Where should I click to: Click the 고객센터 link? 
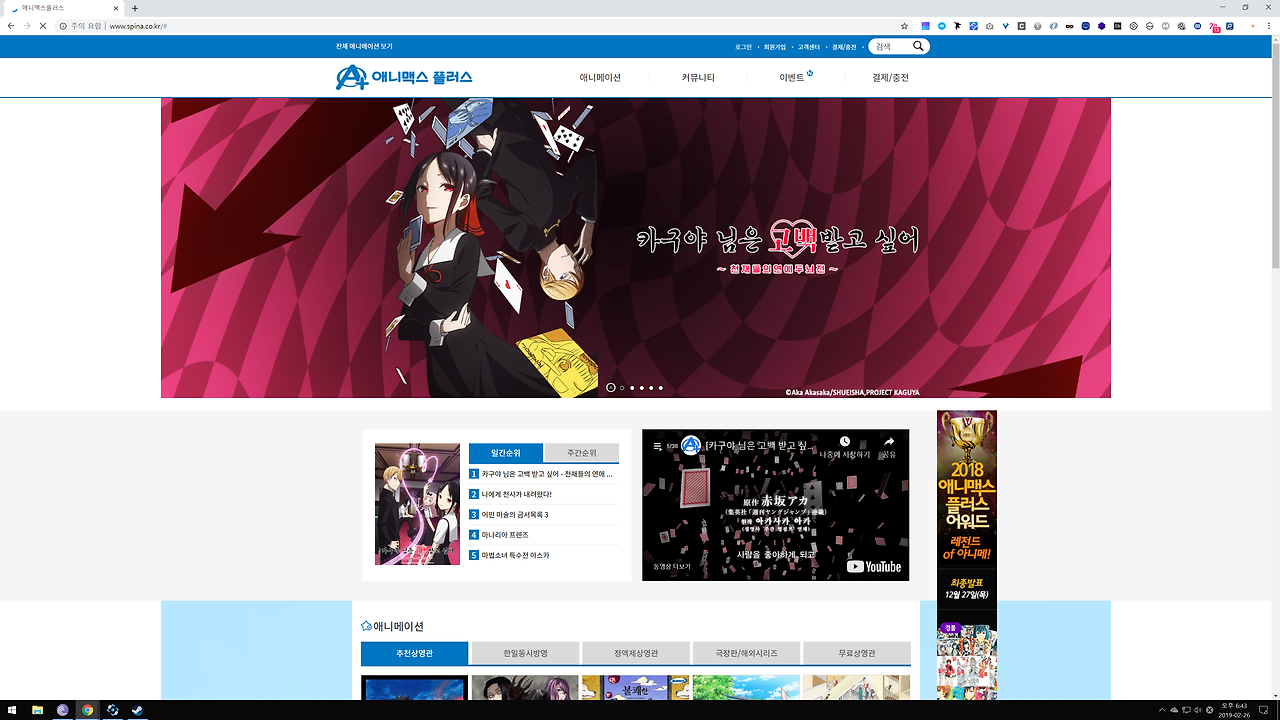(809, 47)
